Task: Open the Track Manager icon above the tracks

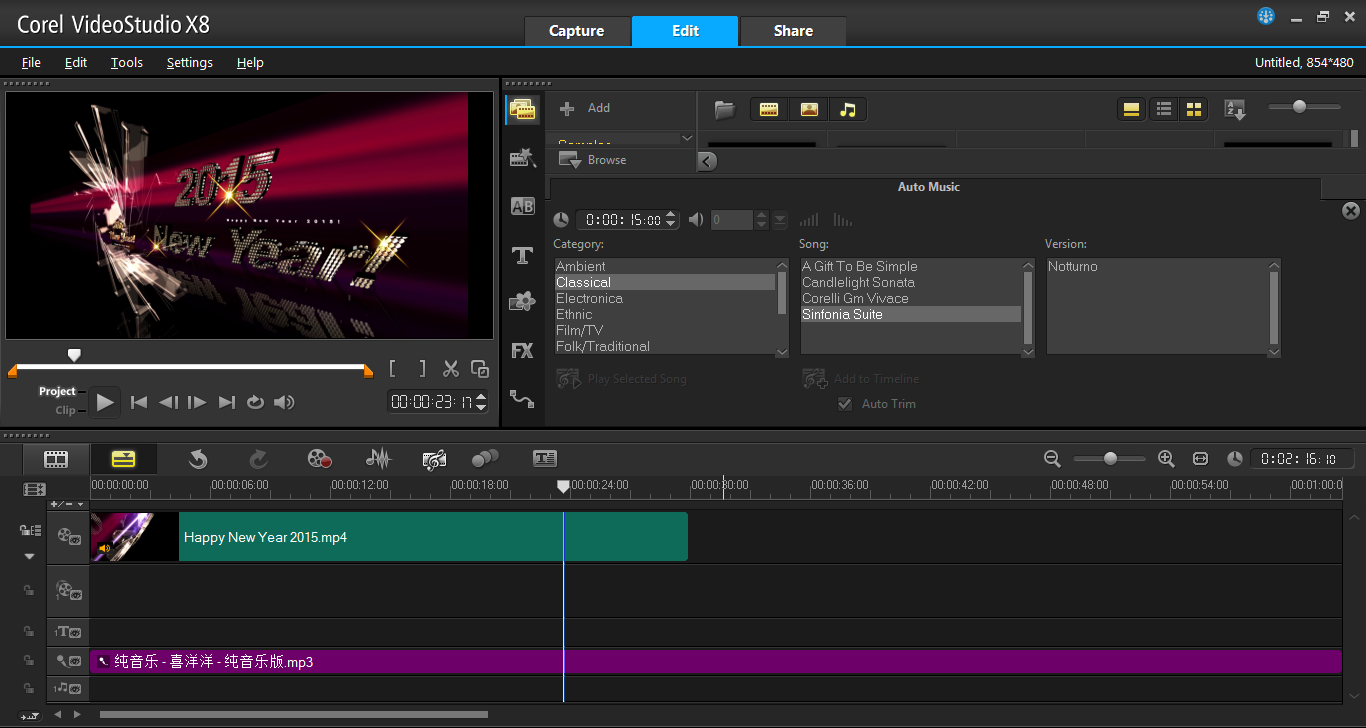Action: [35, 489]
